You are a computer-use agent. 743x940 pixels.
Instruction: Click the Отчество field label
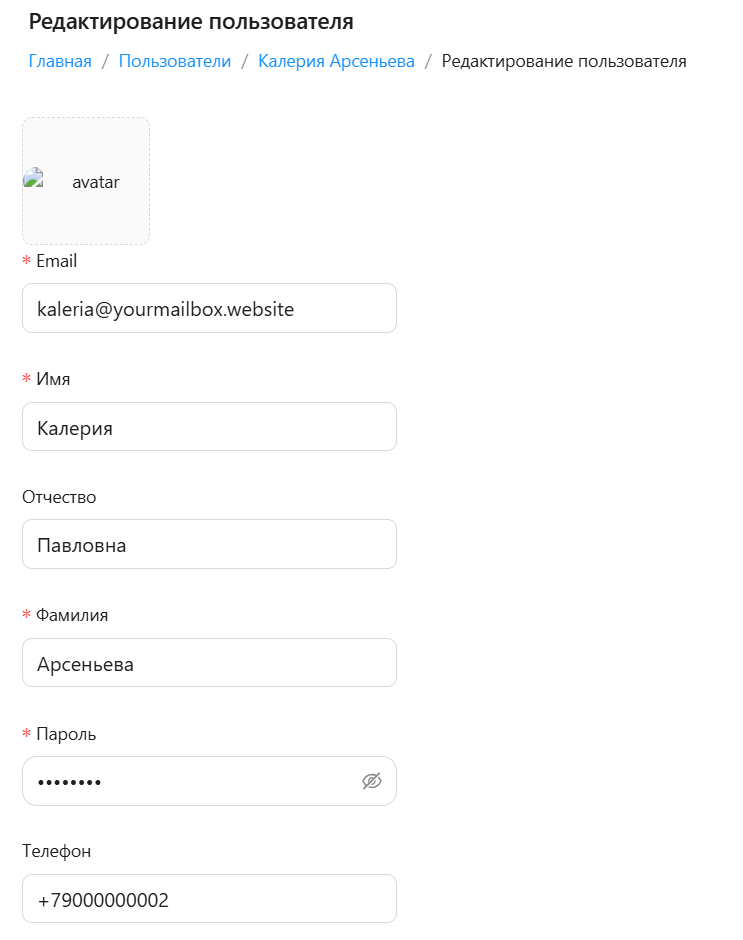pos(59,497)
